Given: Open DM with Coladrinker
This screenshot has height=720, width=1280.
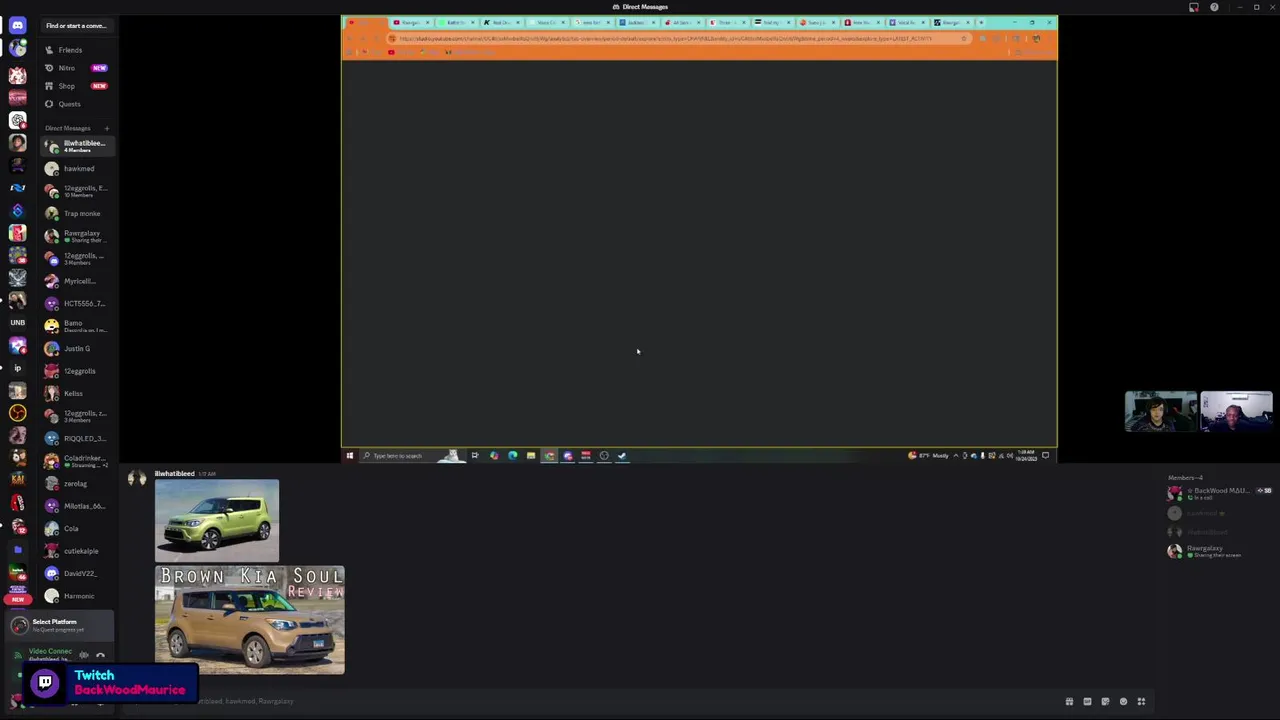Looking at the screenshot, I should pyautogui.click(x=78, y=461).
